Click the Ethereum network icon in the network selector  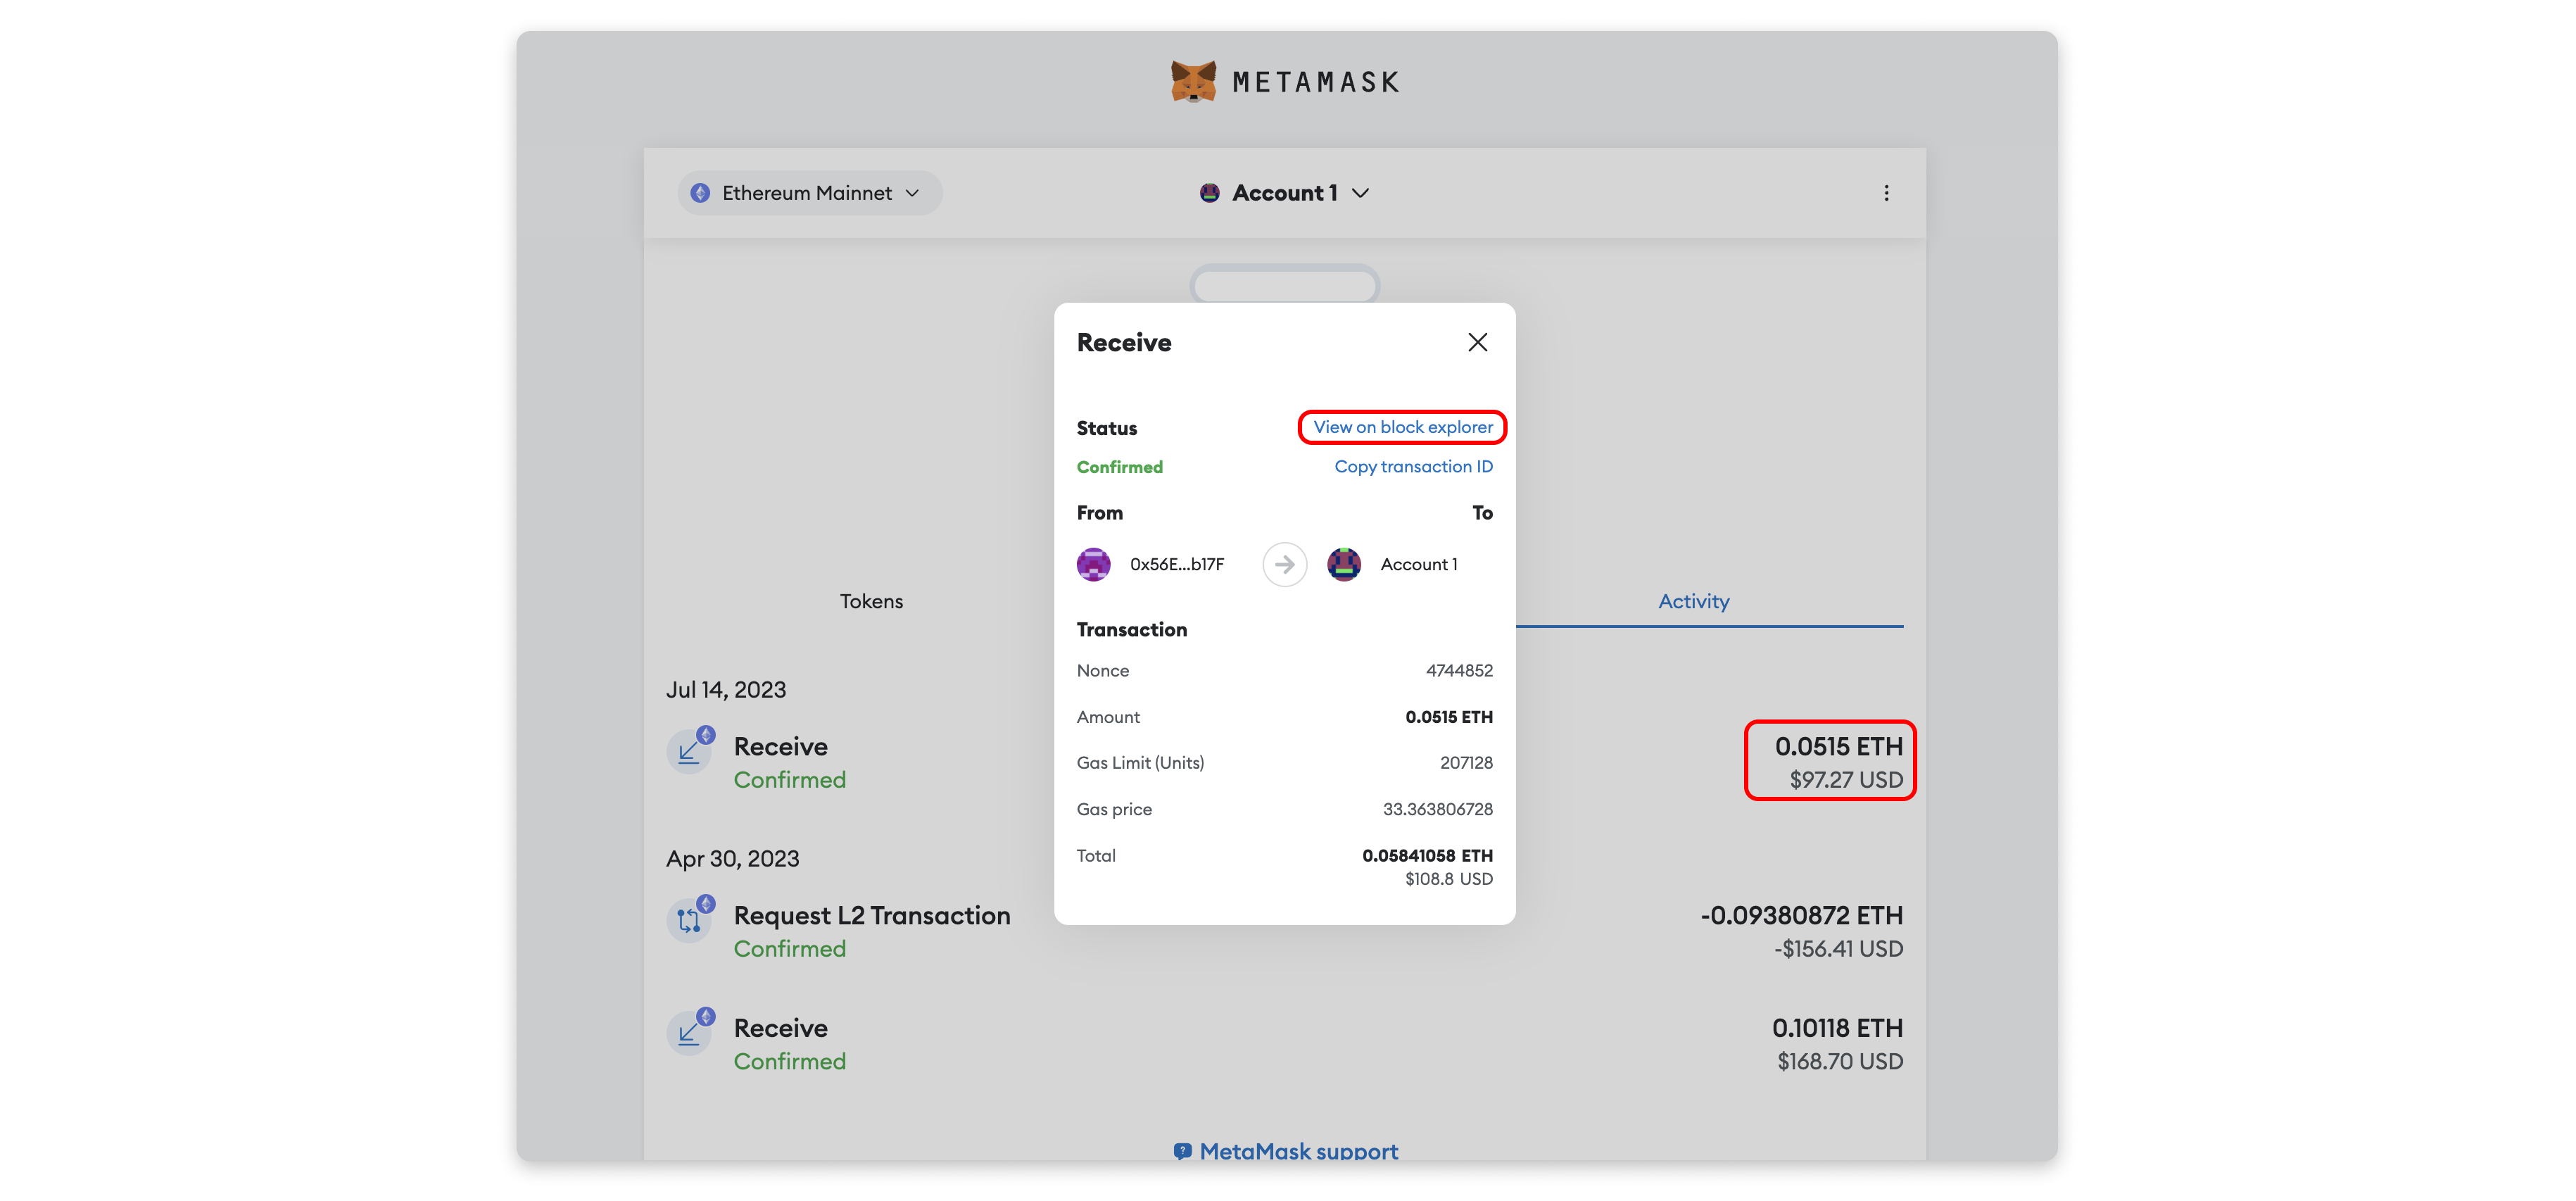(700, 193)
